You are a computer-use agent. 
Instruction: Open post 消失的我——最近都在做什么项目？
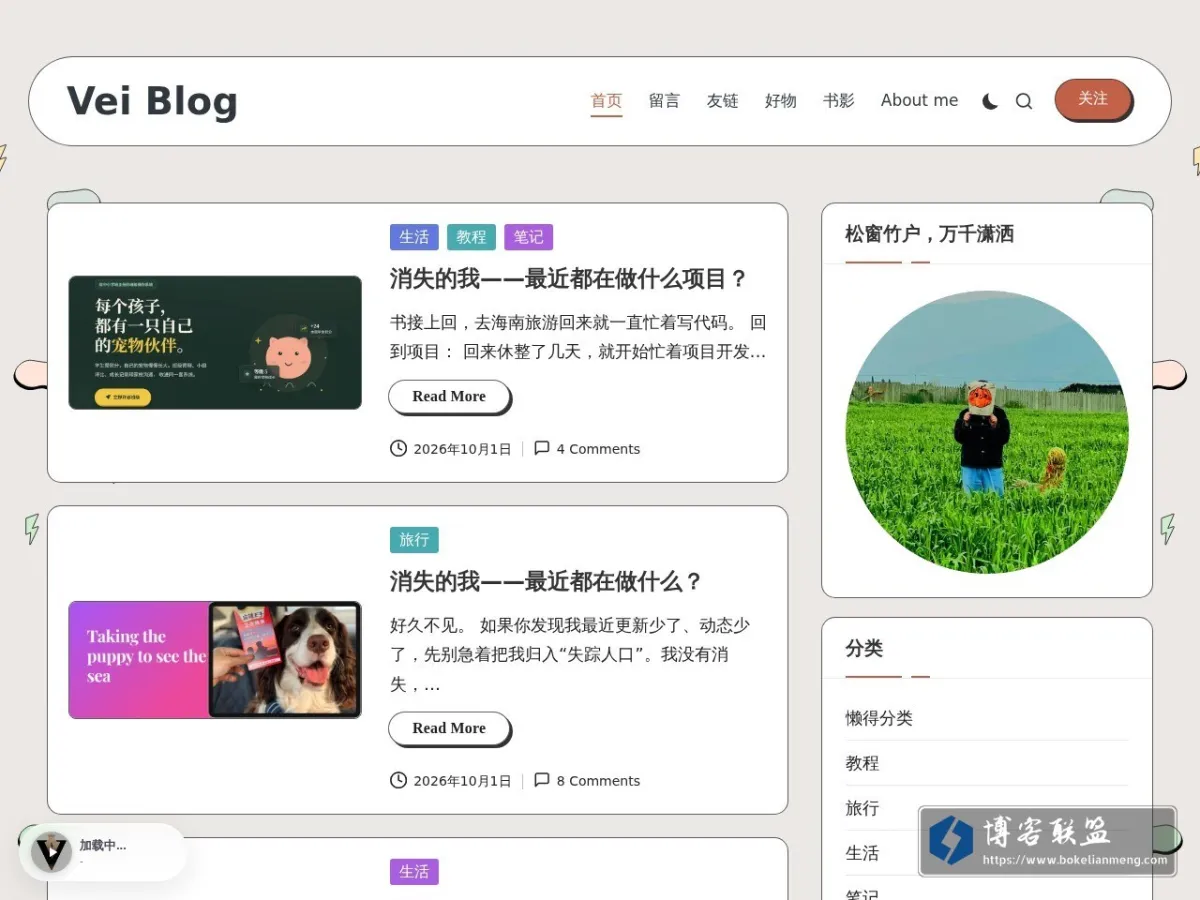pos(568,279)
